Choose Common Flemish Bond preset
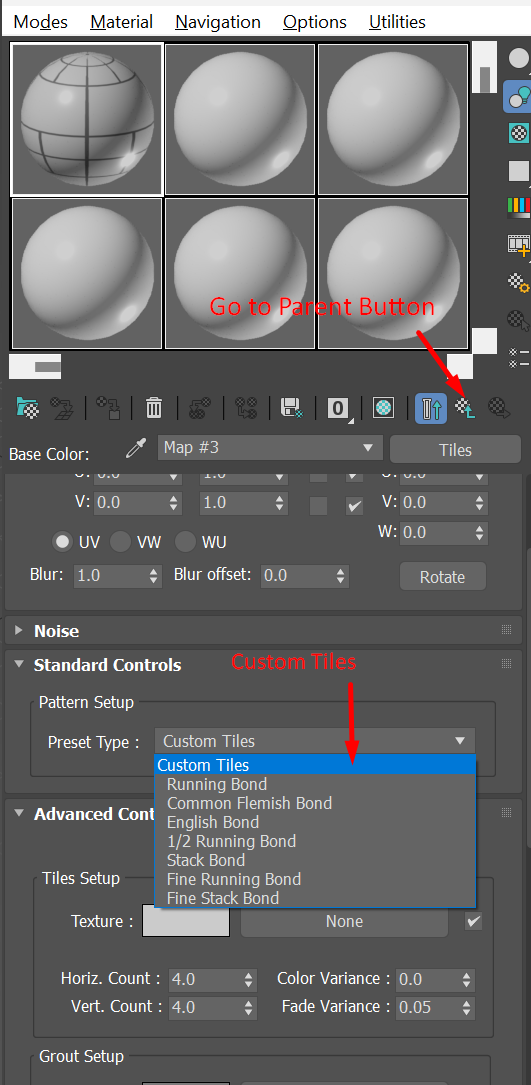The height and width of the screenshot is (1085, 531). (x=315, y=803)
